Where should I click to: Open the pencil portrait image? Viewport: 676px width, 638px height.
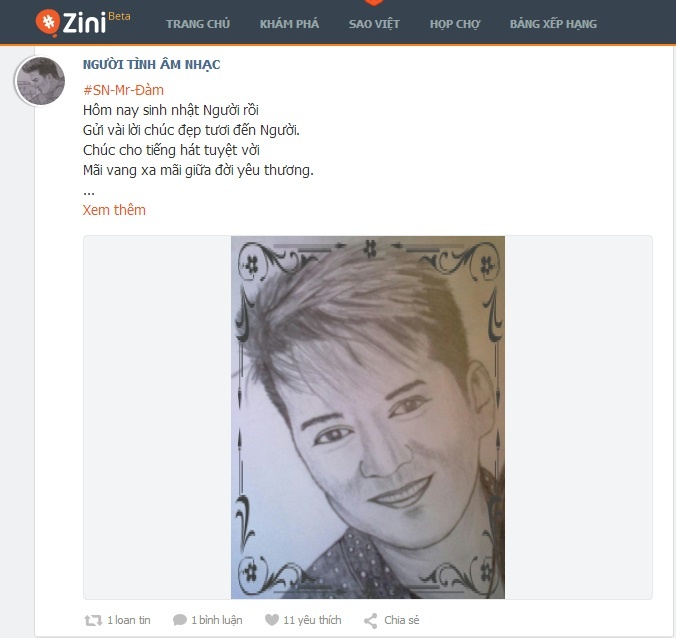[x=368, y=417]
